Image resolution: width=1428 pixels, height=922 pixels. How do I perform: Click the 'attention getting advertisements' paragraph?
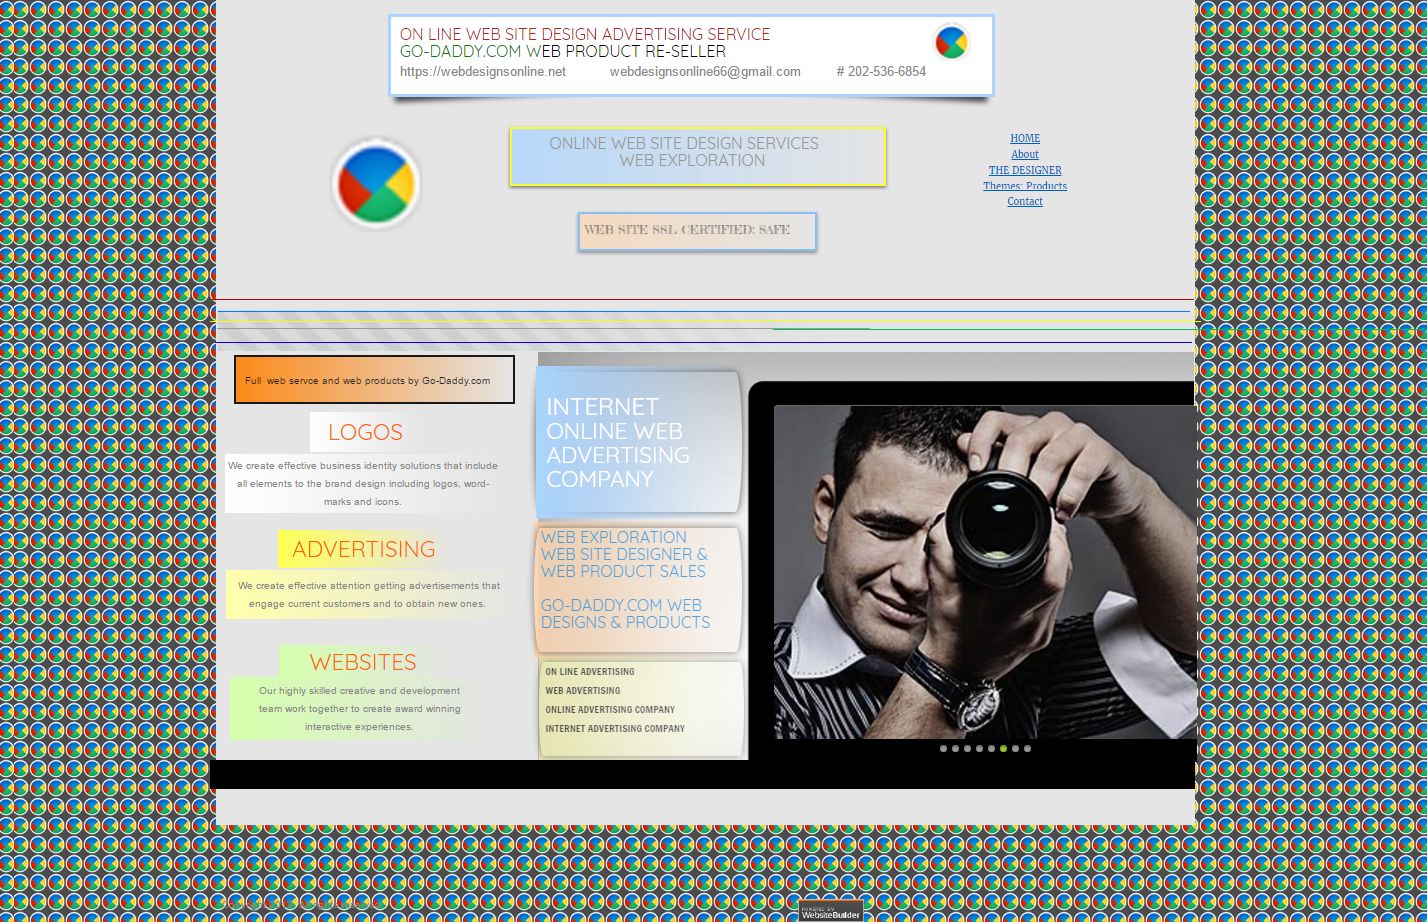(368, 594)
